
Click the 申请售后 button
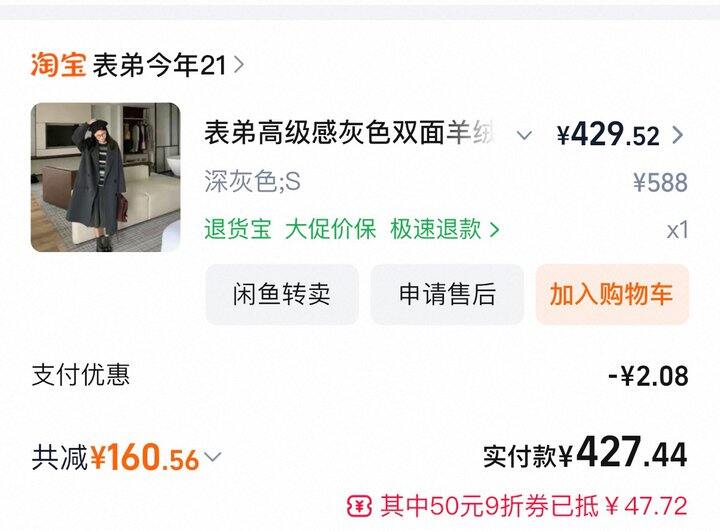[x=447, y=294]
